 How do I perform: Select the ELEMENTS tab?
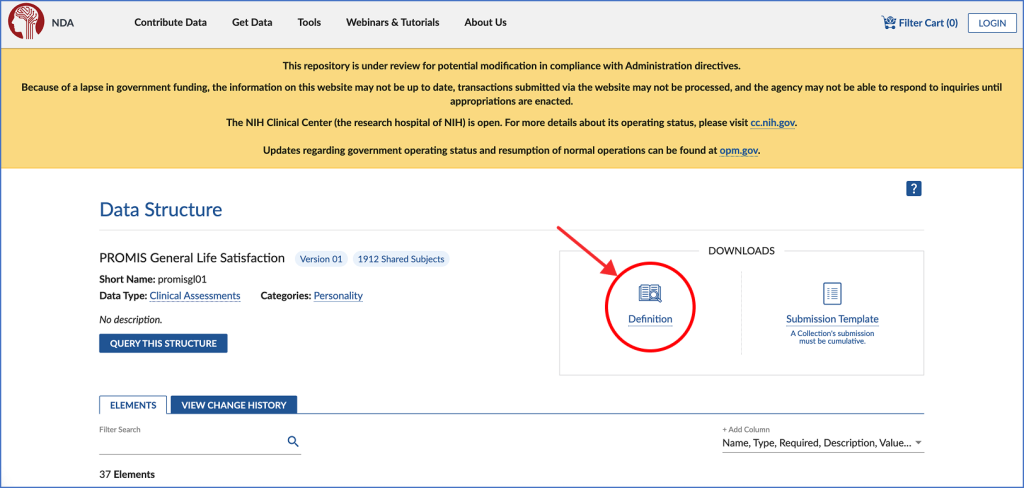tap(132, 405)
